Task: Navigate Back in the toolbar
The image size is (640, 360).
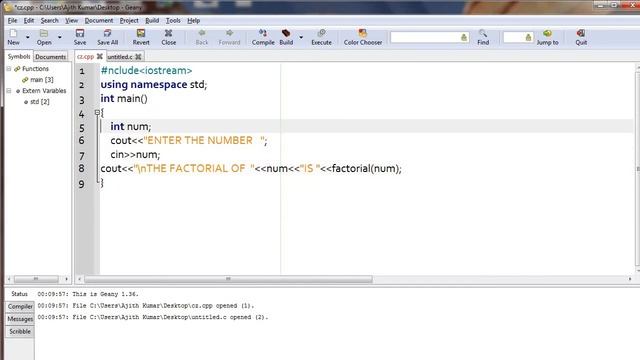Action: pyautogui.click(x=202, y=37)
